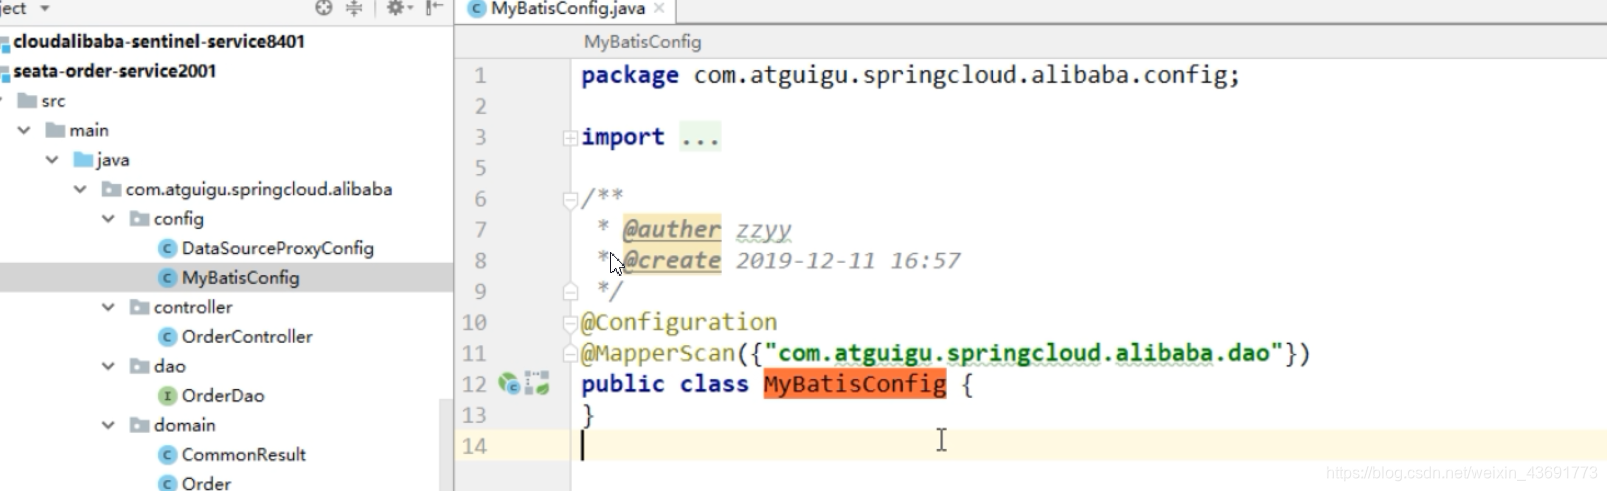
Task: Collapse the domain package
Action: [x=108, y=425]
